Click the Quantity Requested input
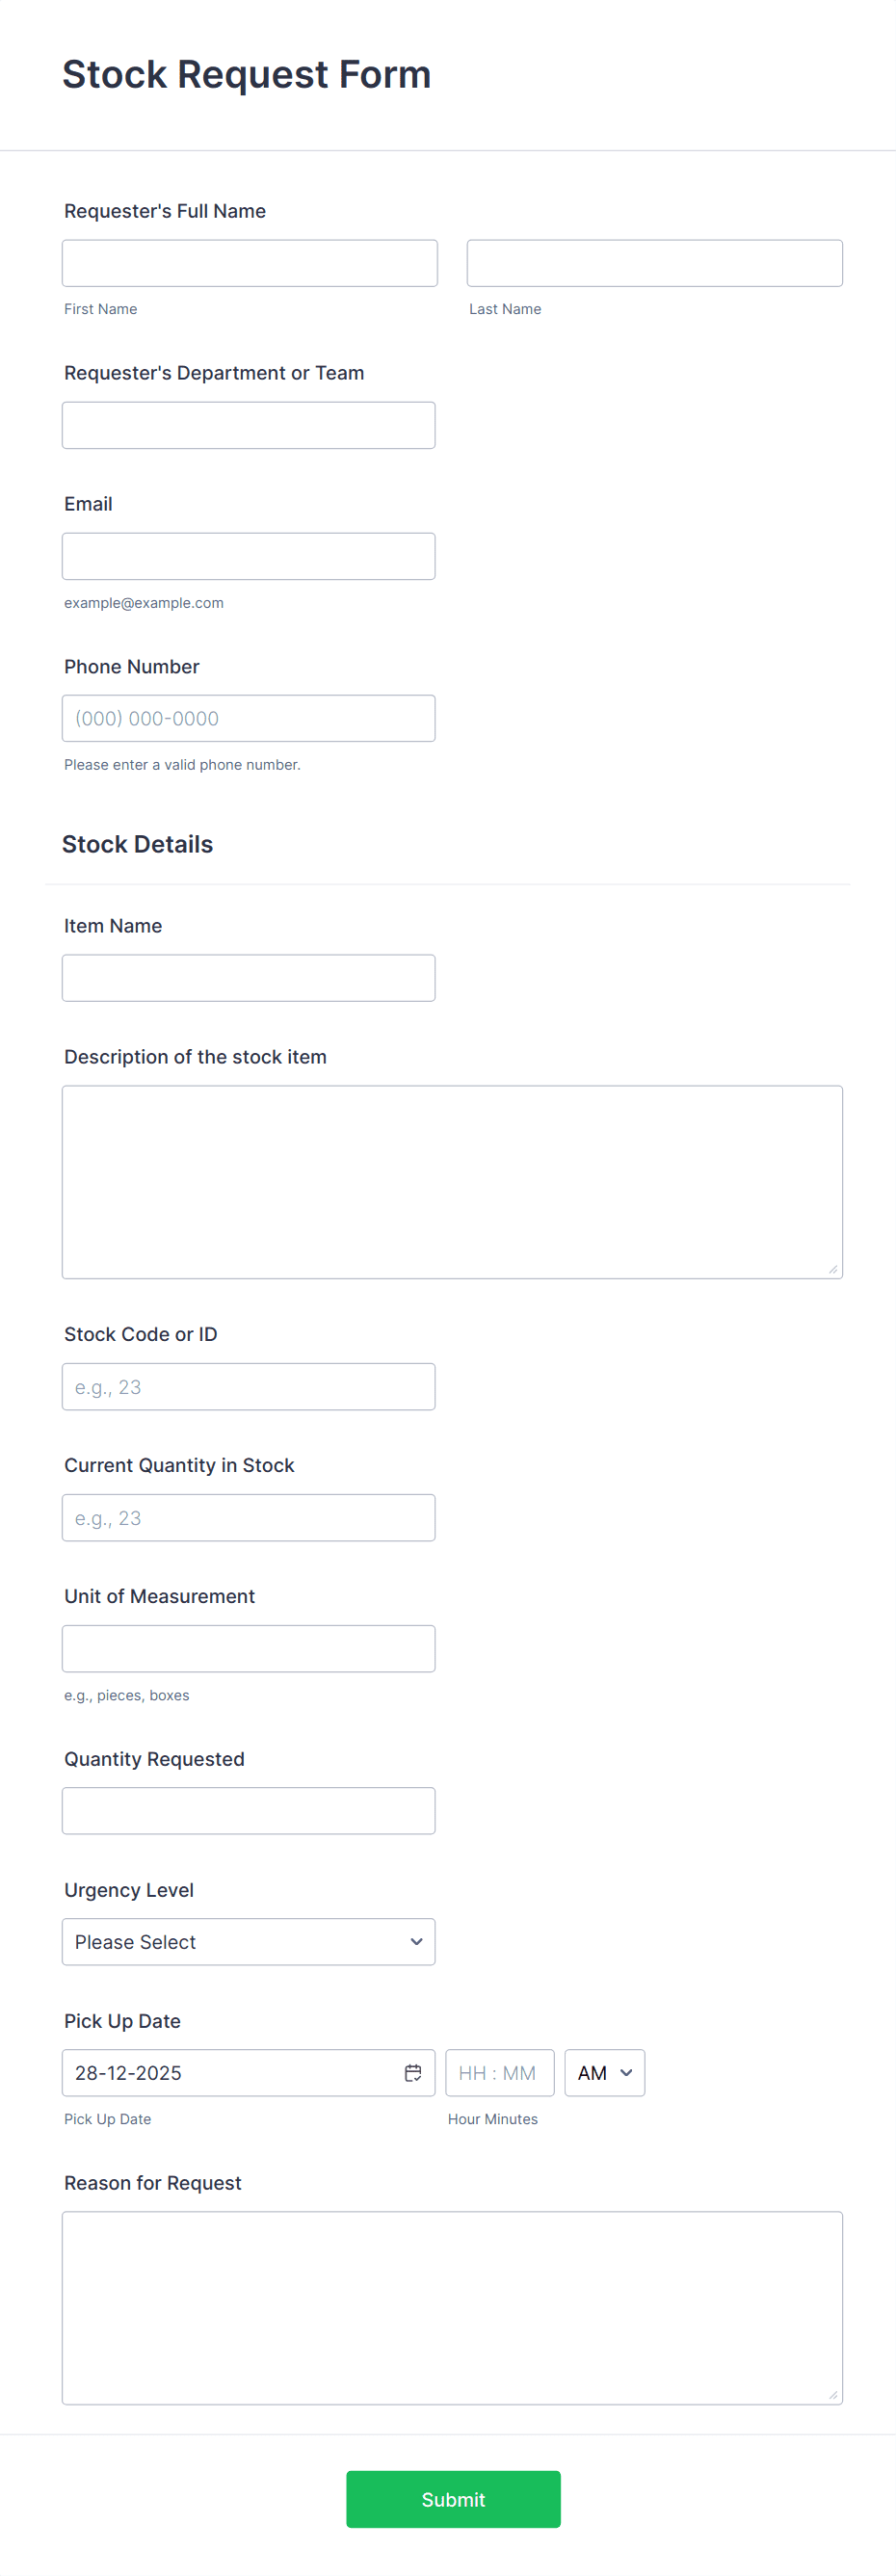 pyautogui.click(x=248, y=1810)
